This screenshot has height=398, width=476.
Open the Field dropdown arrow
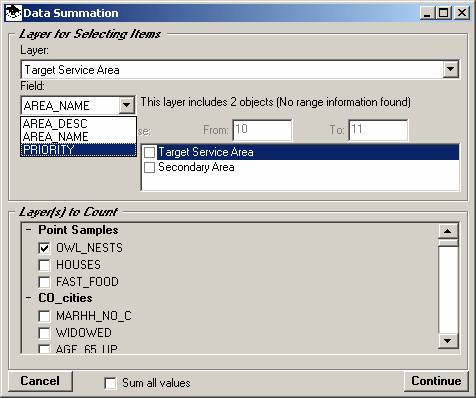point(126,105)
